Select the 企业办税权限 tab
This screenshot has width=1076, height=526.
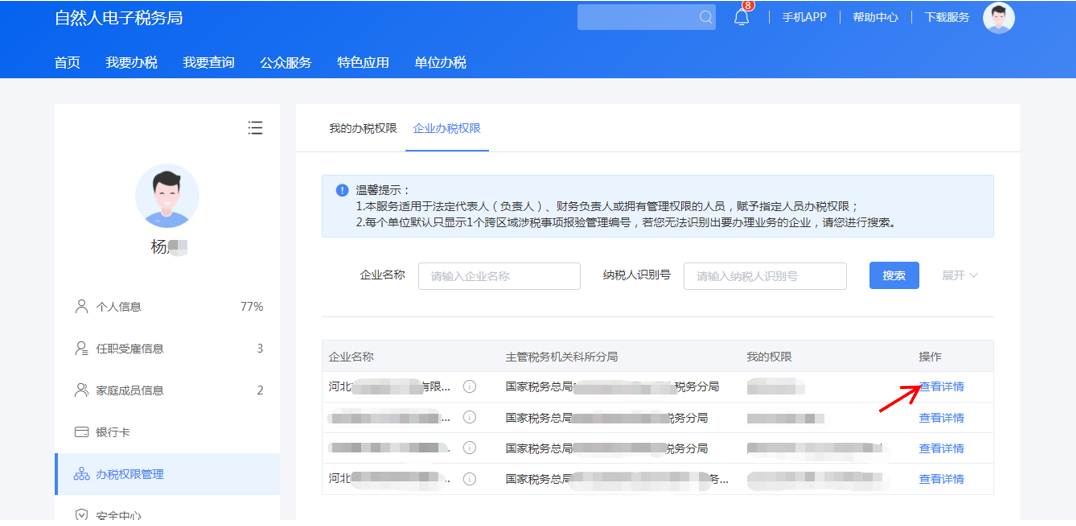click(447, 128)
